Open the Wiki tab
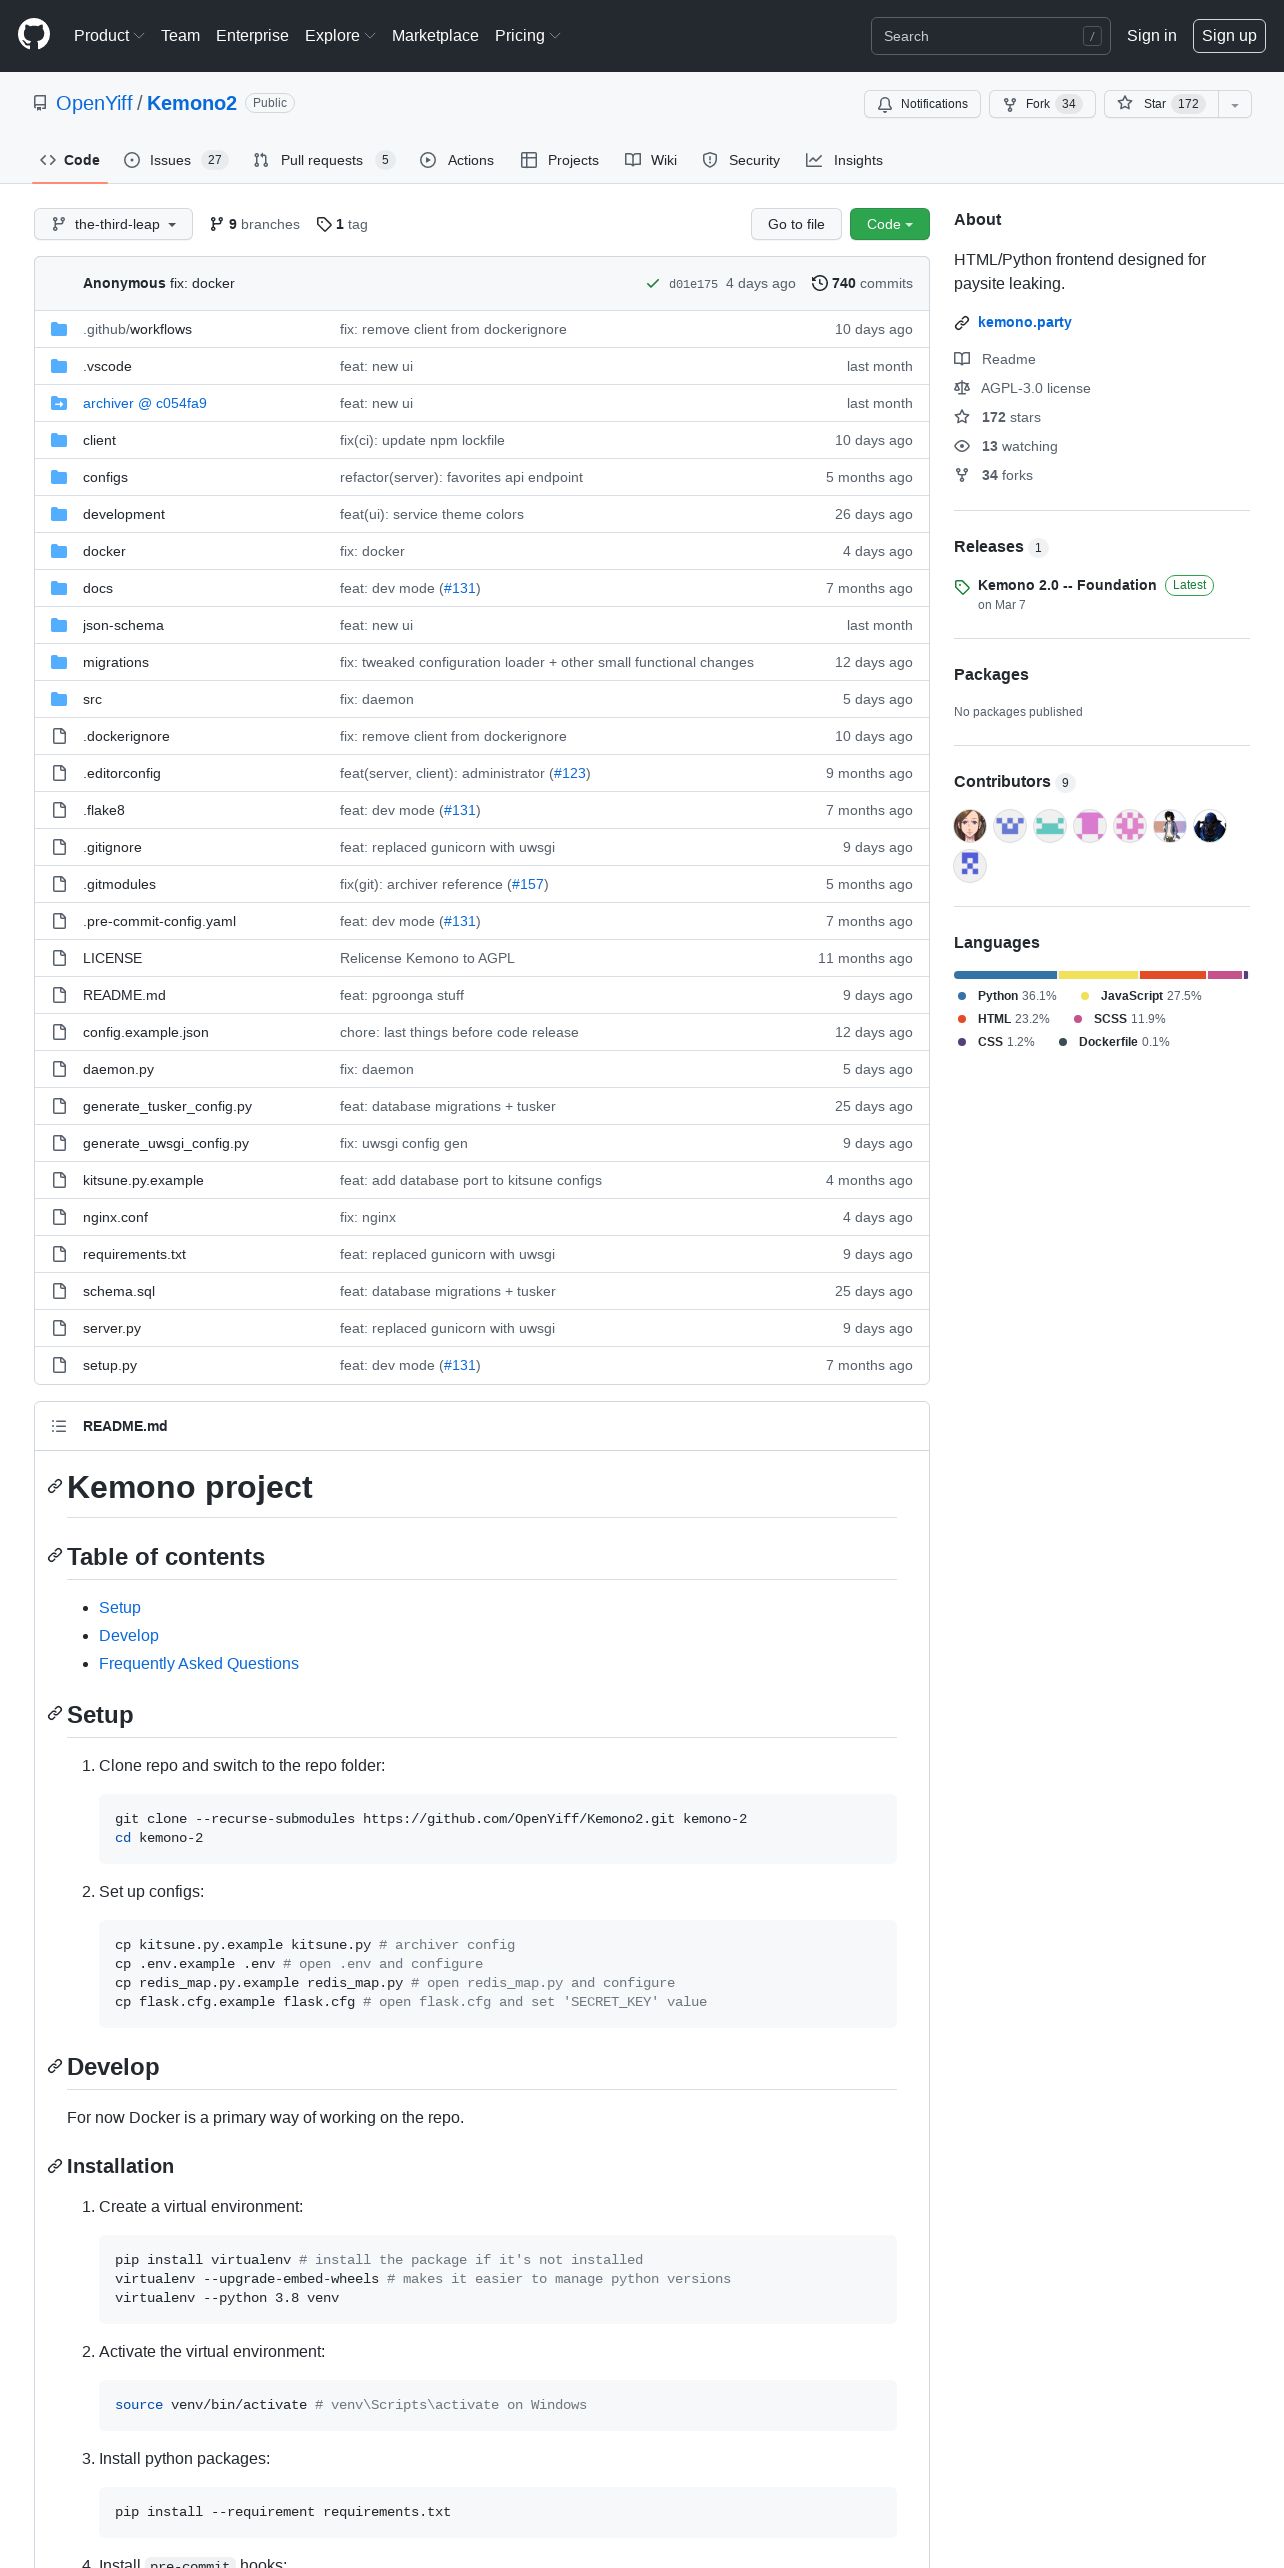 coord(651,160)
